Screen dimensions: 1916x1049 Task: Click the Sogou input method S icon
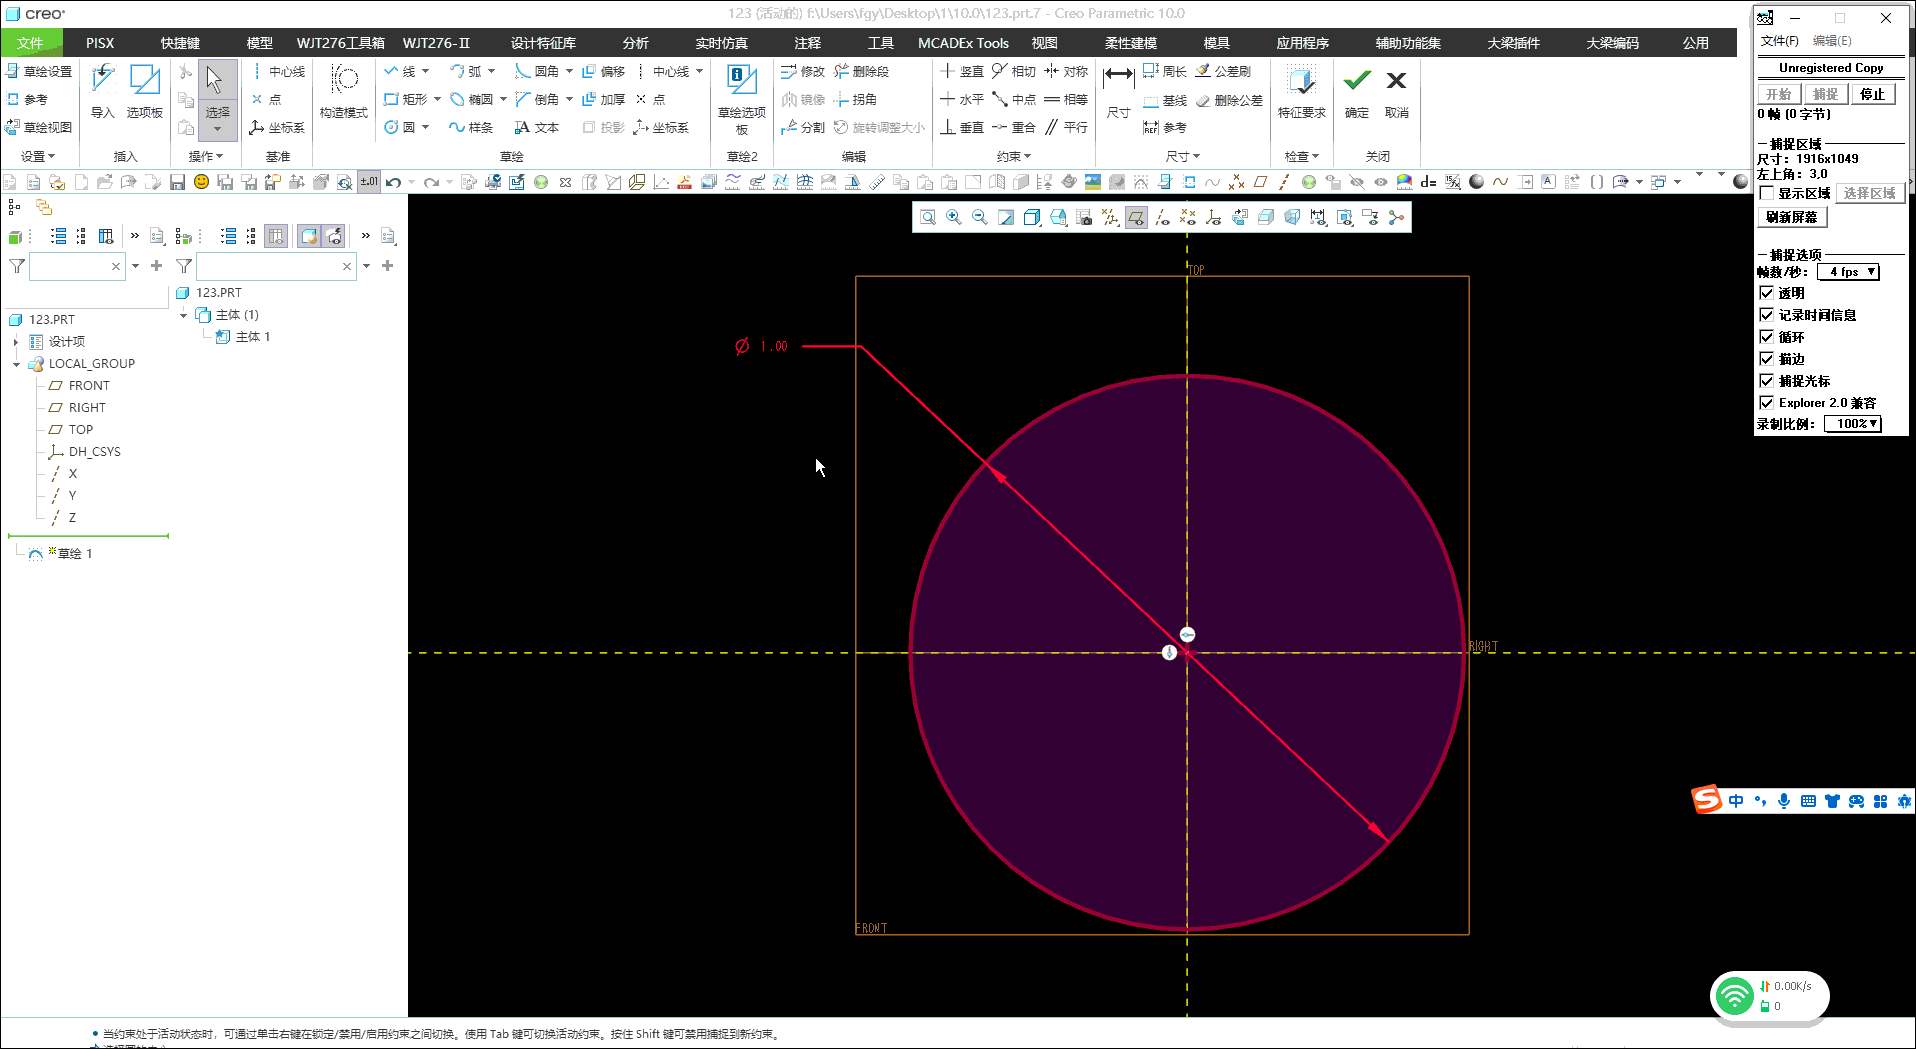[x=1707, y=800]
